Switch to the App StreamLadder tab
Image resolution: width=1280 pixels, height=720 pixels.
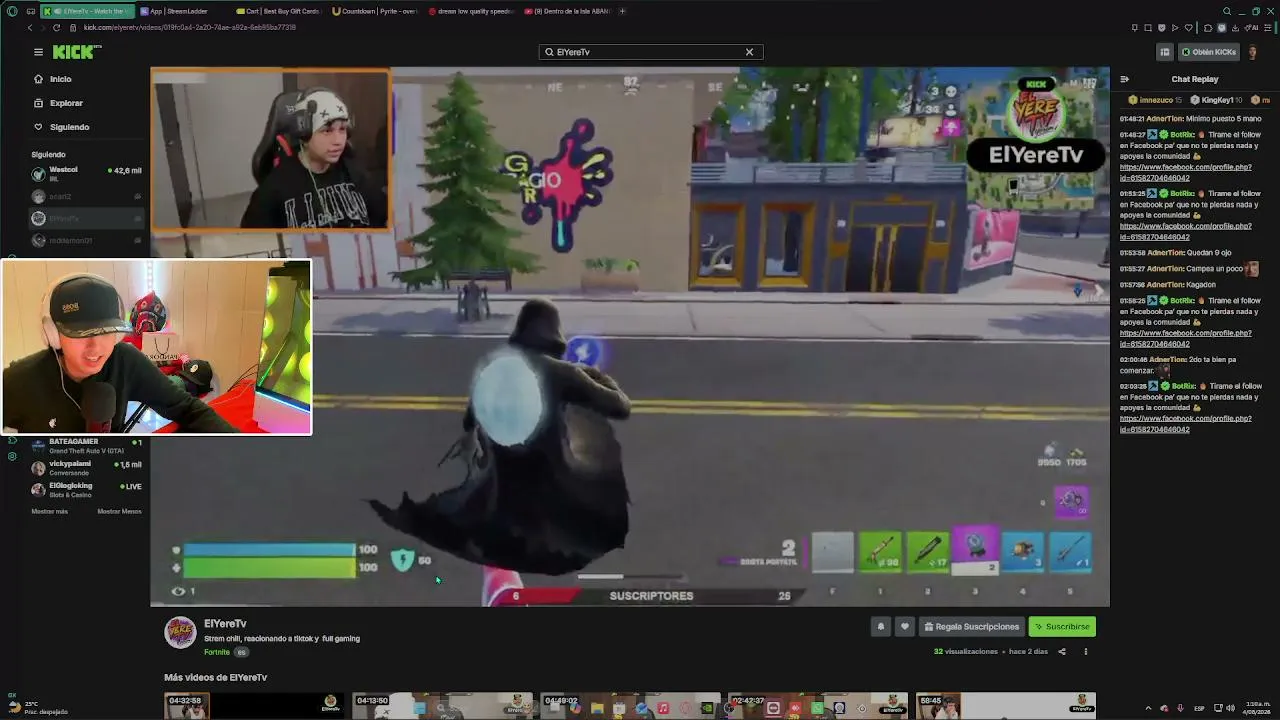coord(180,11)
